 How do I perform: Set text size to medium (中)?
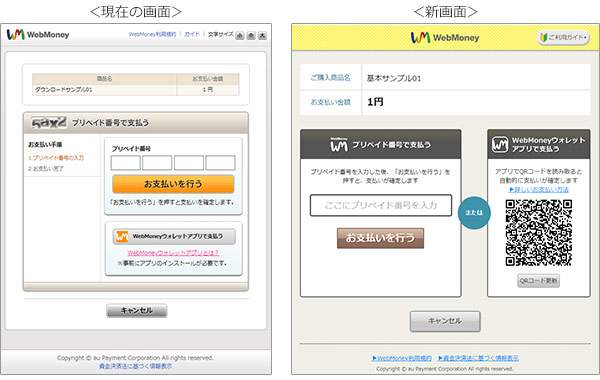click(251, 36)
